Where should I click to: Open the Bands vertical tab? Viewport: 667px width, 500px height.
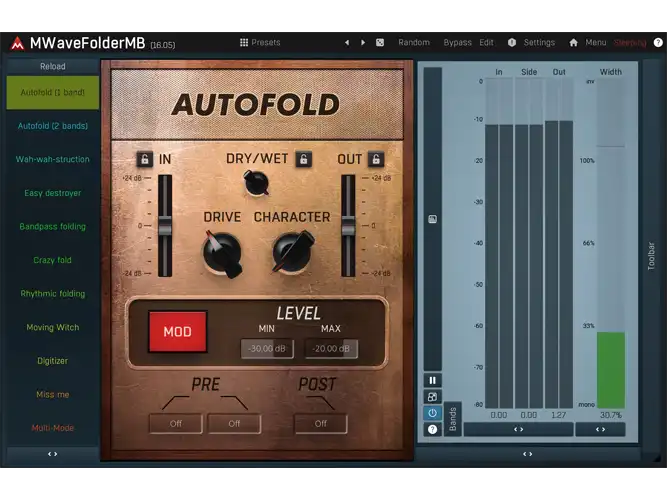pos(453,419)
